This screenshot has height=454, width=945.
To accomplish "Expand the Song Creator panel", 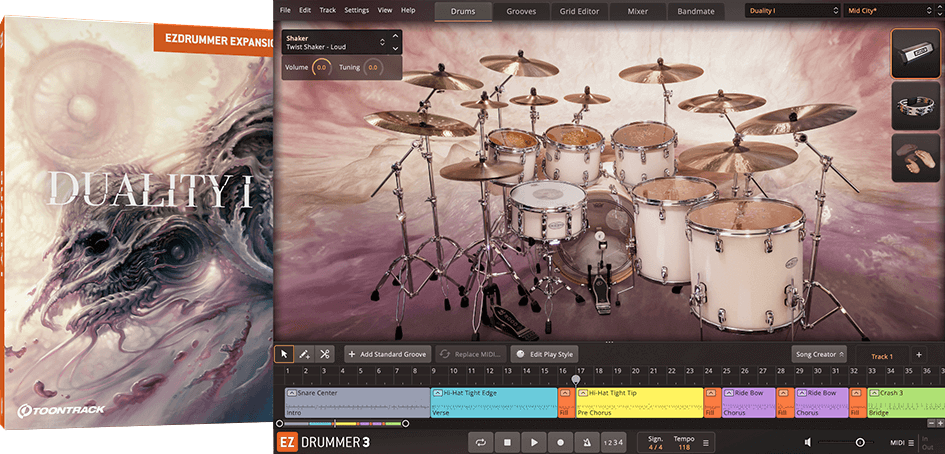I will (819, 355).
